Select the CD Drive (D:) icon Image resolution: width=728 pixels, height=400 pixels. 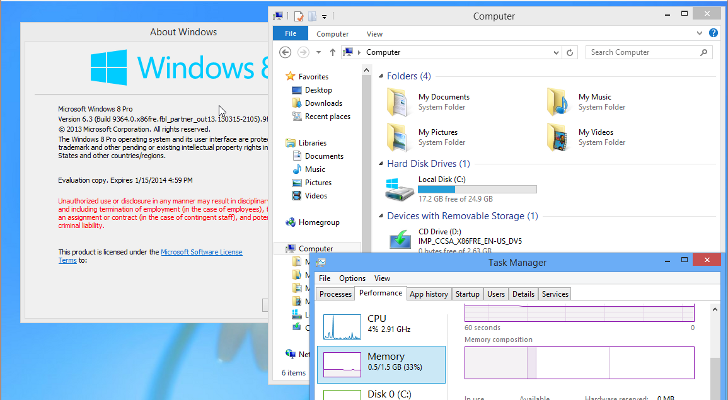pos(399,240)
